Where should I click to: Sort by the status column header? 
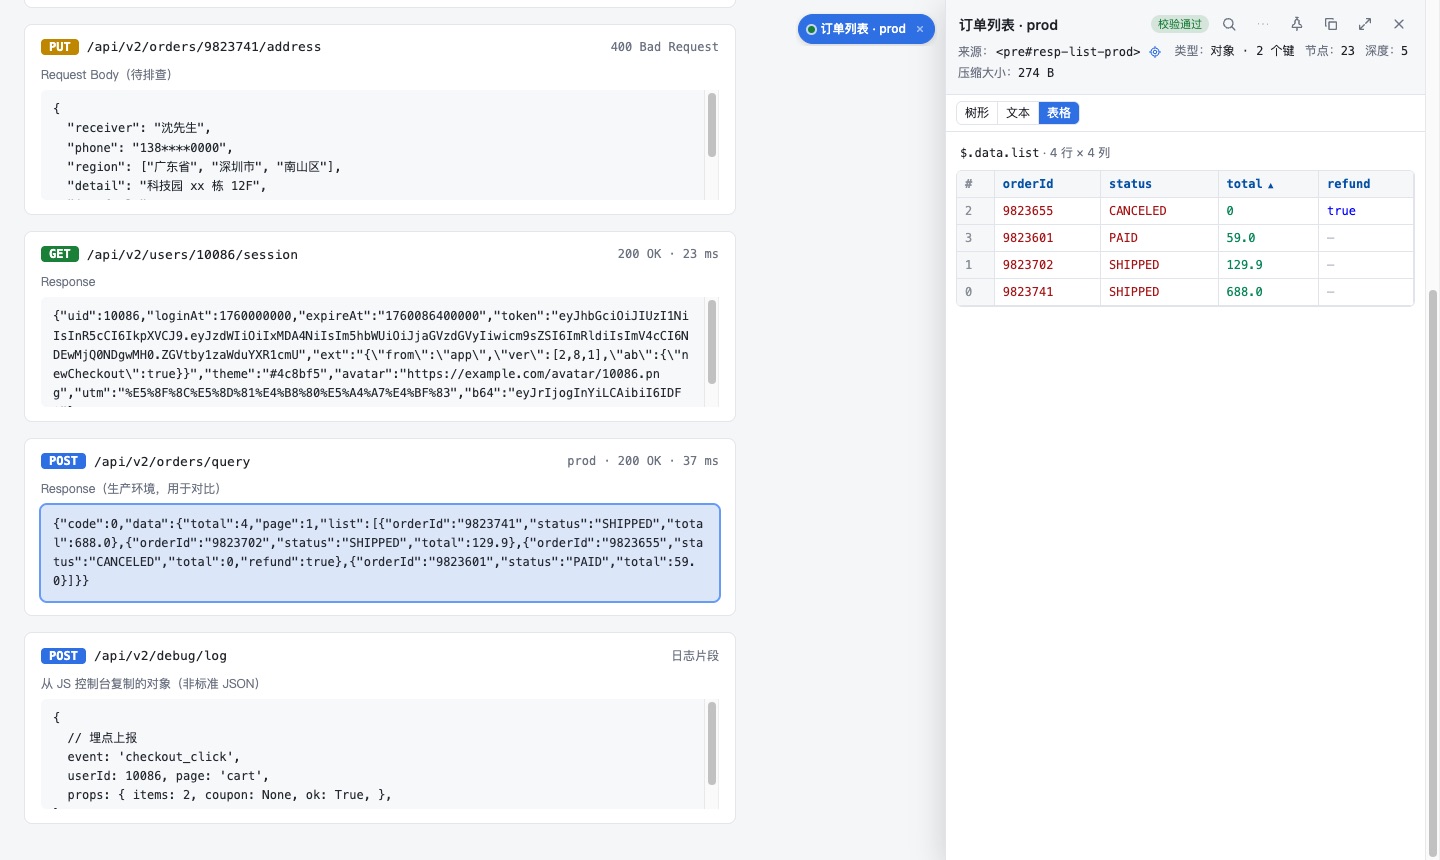pyautogui.click(x=1159, y=184)
